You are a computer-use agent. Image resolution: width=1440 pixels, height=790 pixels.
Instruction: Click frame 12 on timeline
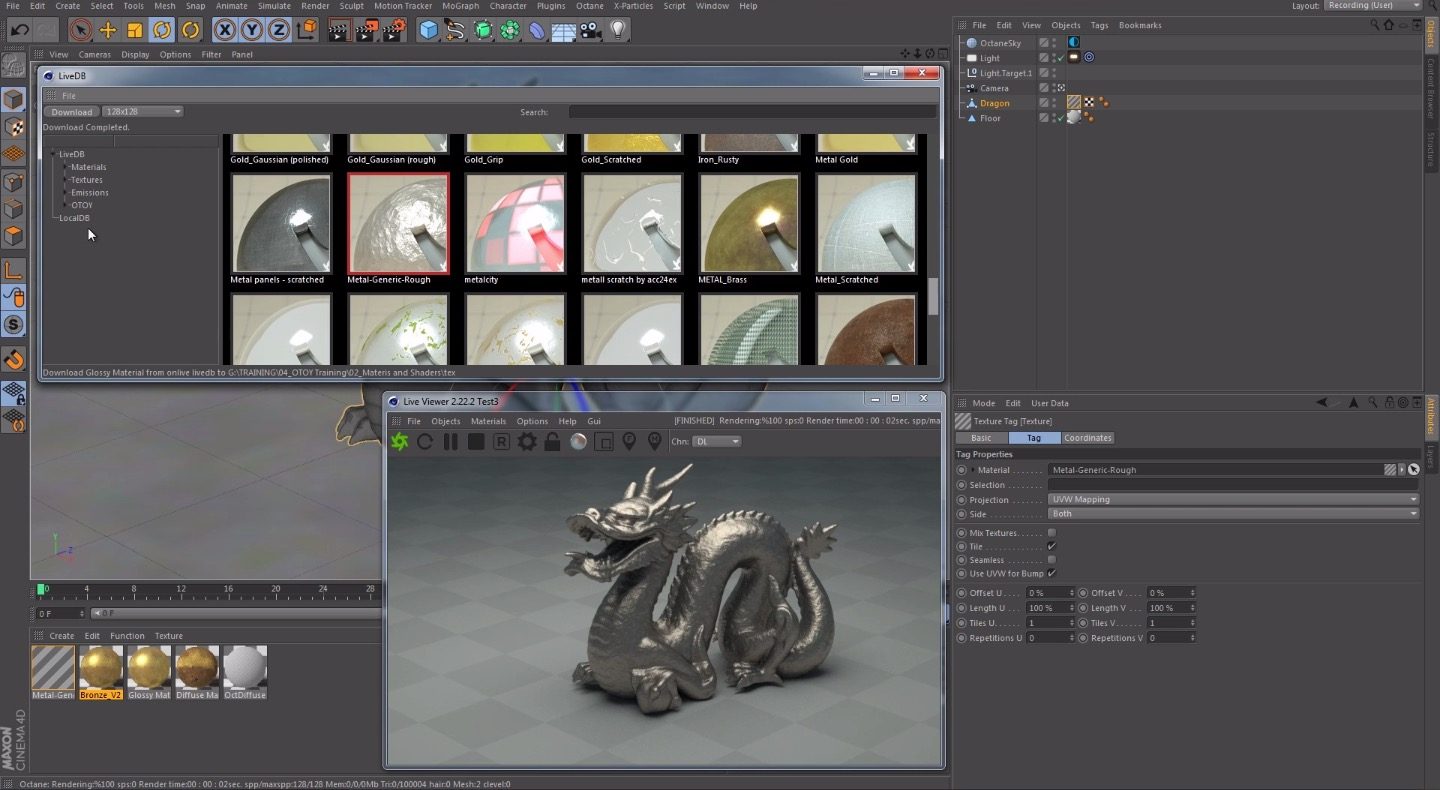[x=181, y=589]
